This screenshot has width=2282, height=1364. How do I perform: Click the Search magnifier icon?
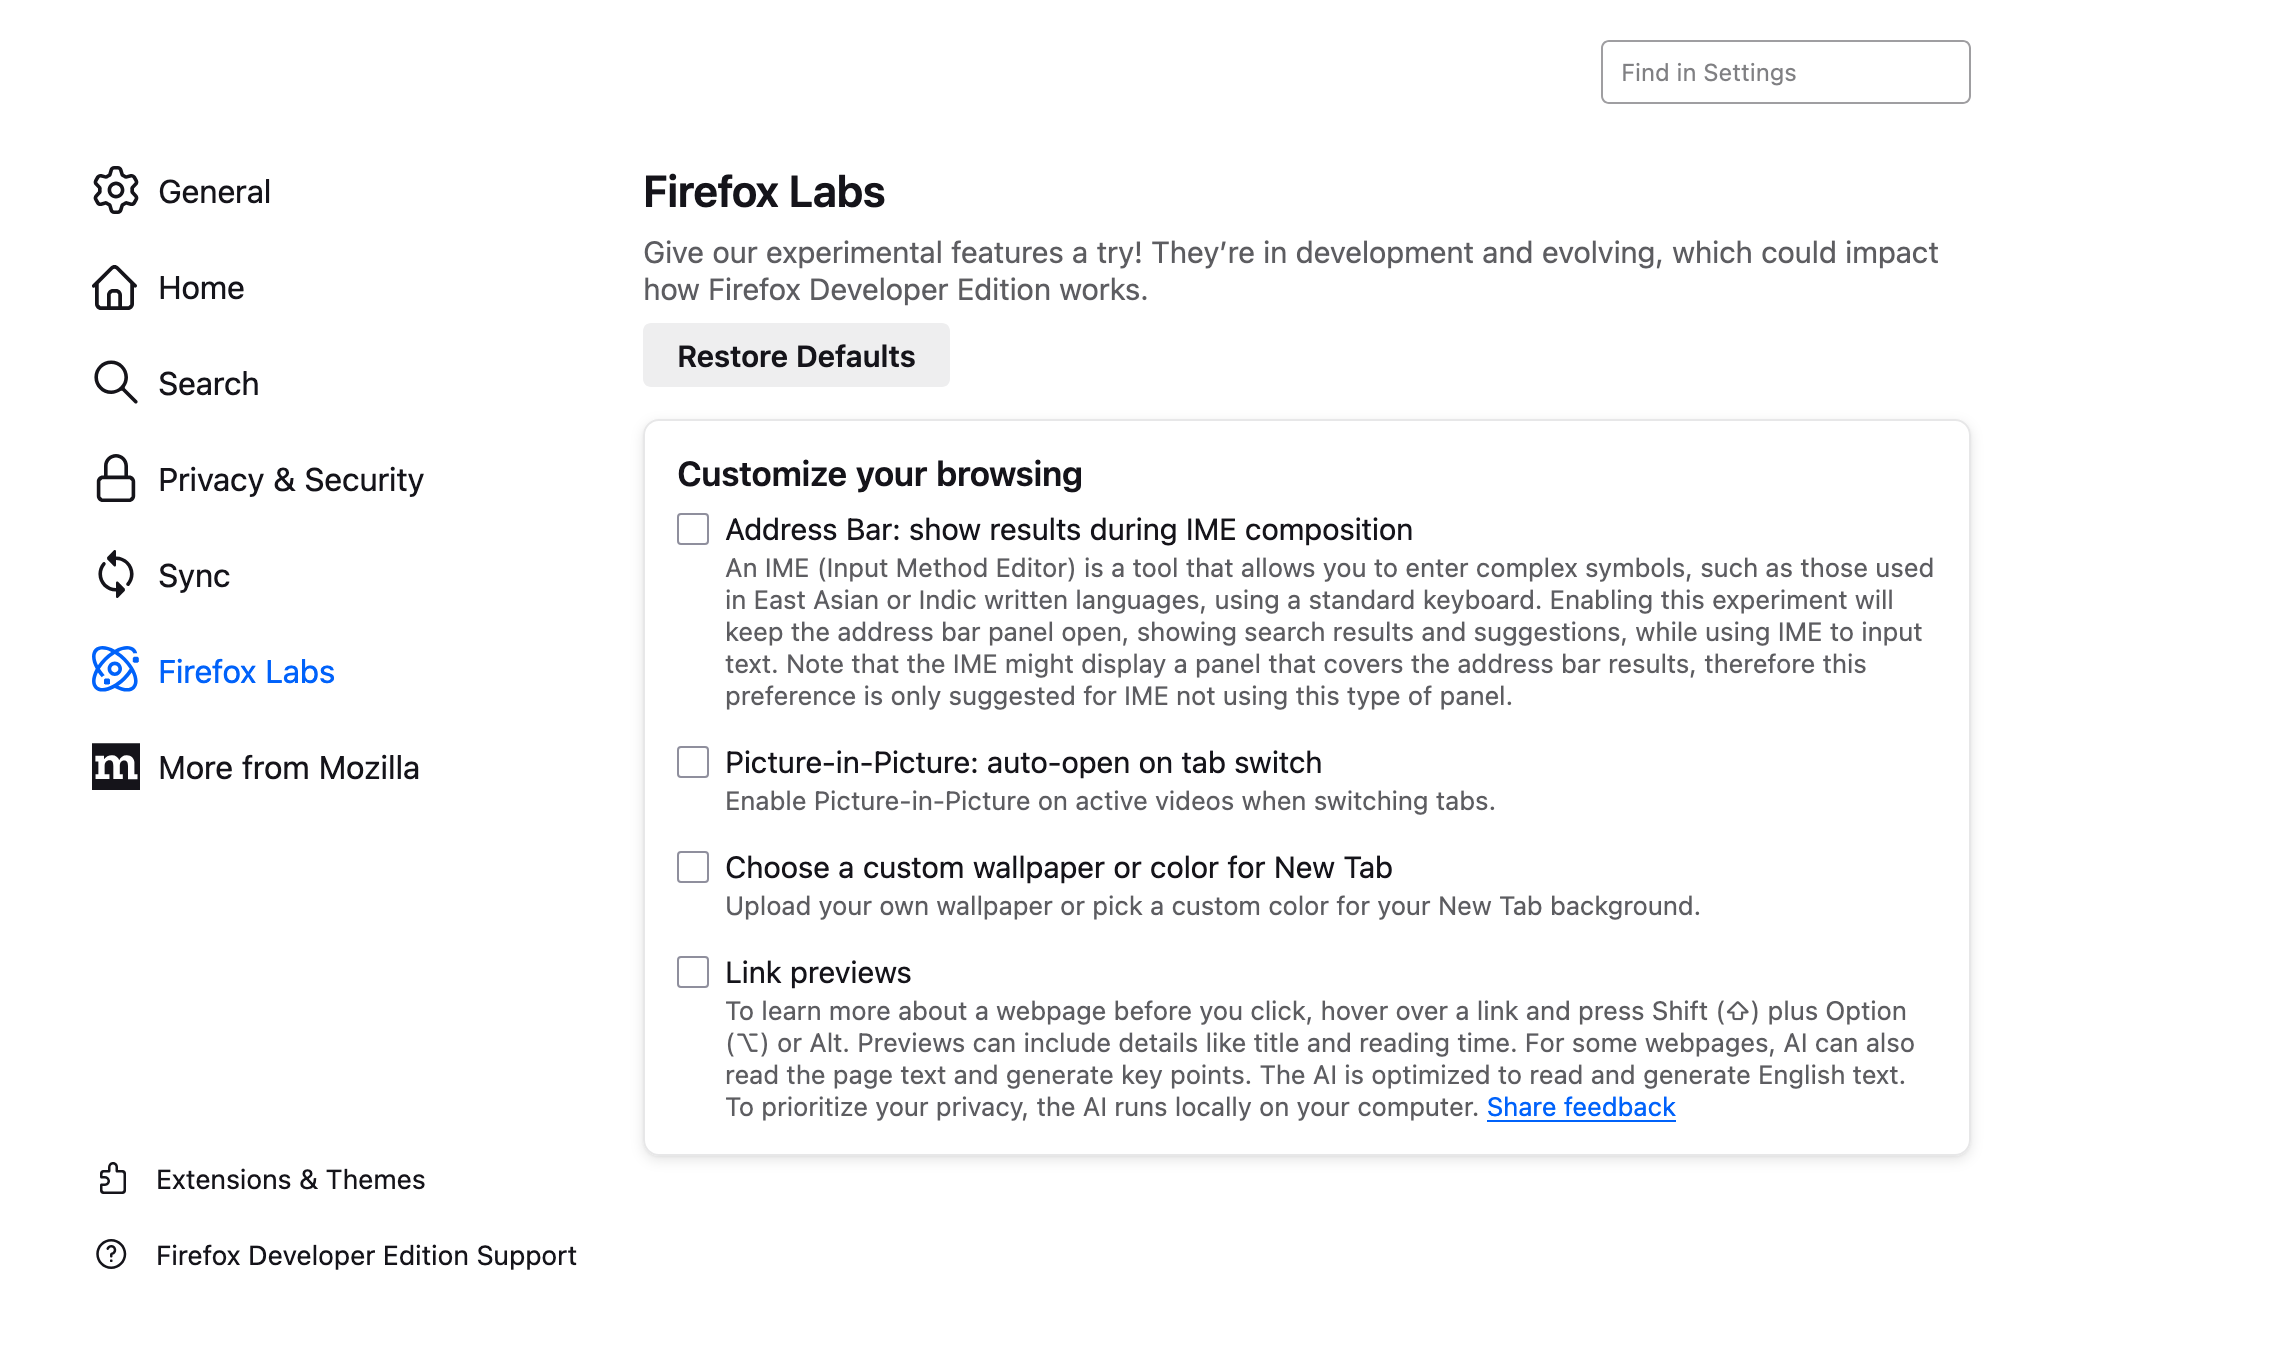(x=115, y=382)
